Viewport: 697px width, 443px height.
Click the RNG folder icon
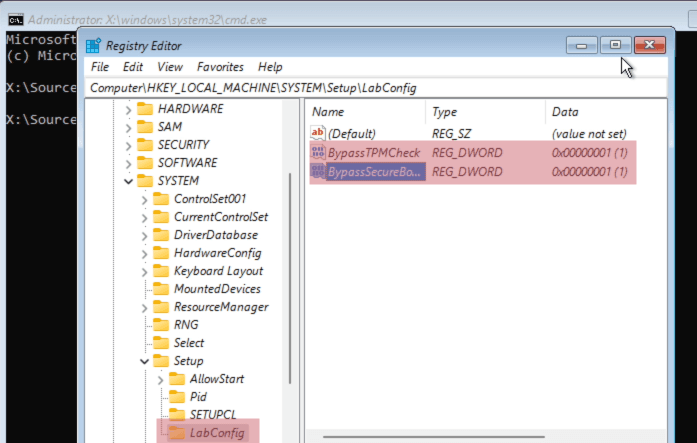[161, 325]
